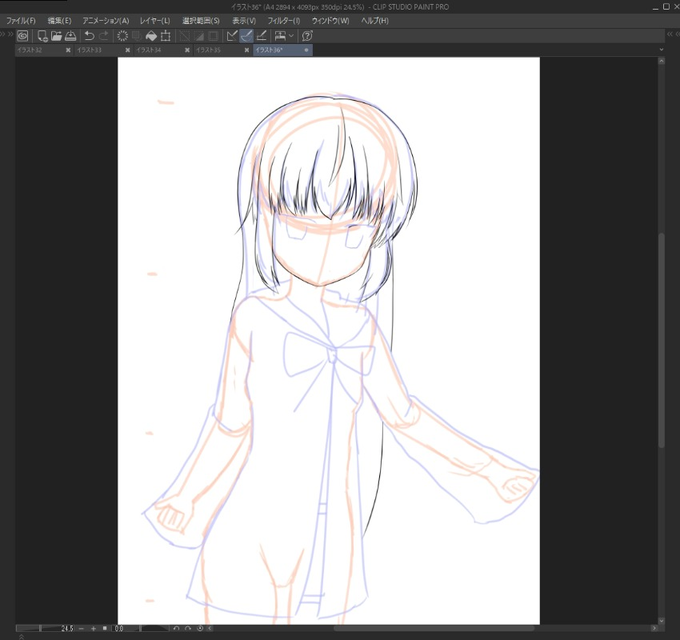Screen dimensions: 680x640
Task: Close the イラスト34 tab
Action: click(187, 50)
